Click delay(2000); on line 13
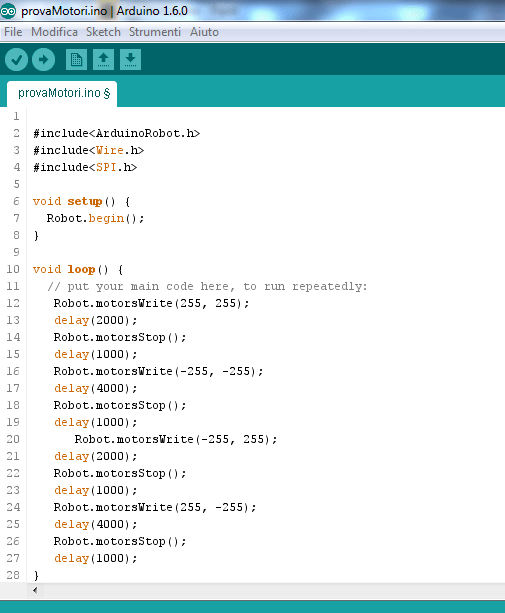505x613 pixels. click(95, 320)
